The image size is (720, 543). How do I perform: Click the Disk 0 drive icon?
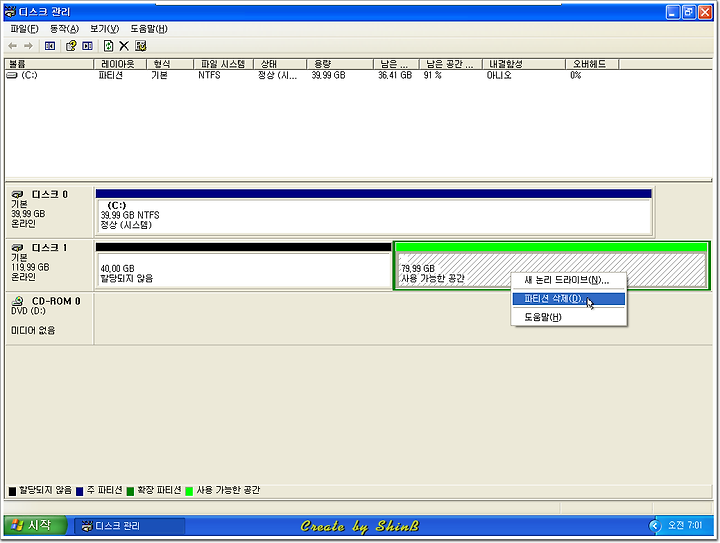click(x=17, y=195)
